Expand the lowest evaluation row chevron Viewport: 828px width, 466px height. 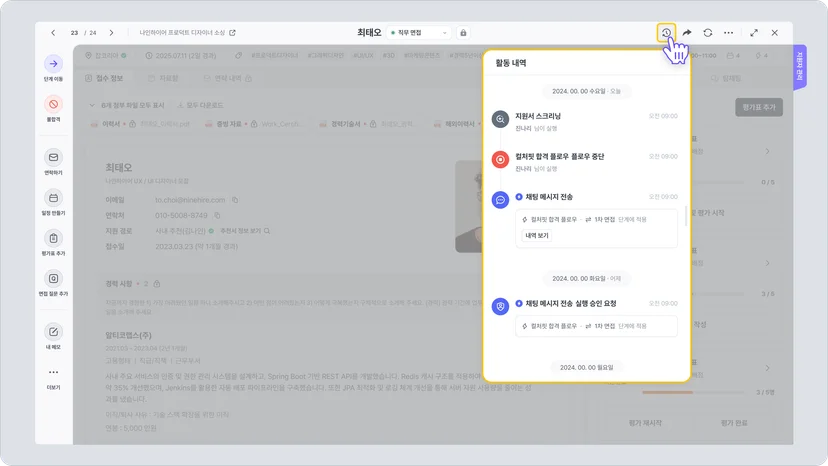click(x=767, y=368)
